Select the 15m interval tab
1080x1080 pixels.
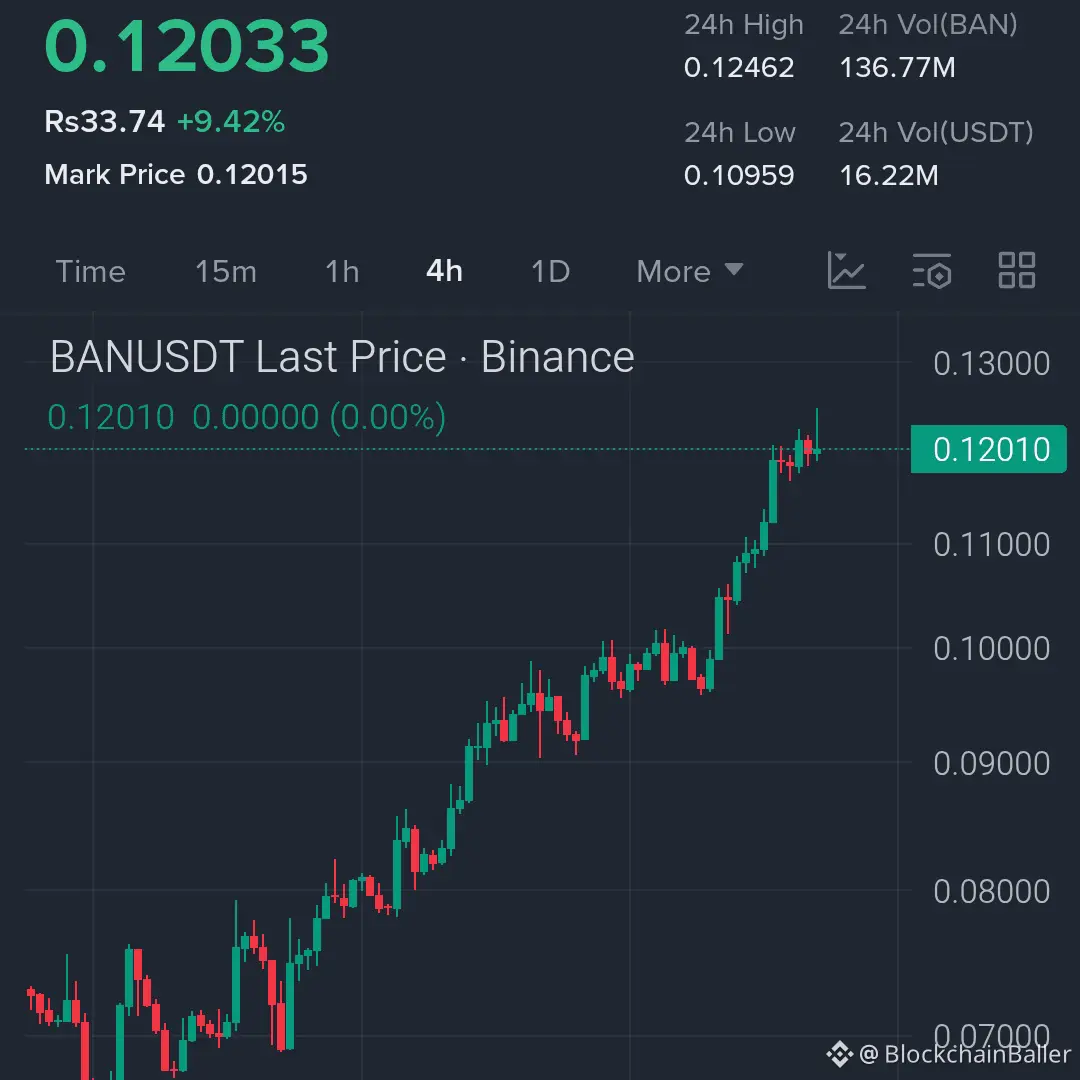pyautogui.click(x=225, y=271)
